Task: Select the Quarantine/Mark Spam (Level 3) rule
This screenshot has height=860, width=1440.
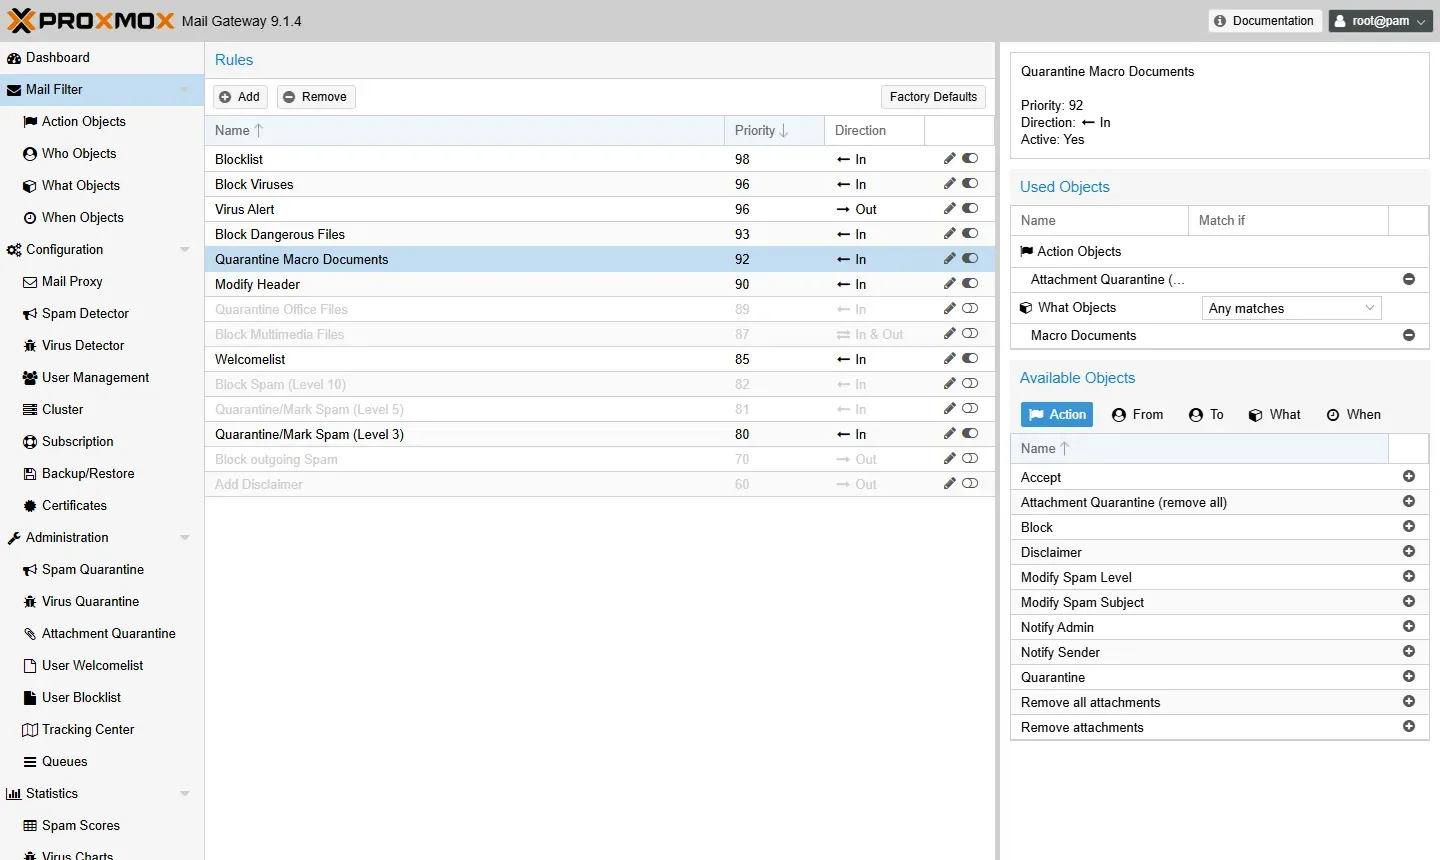Action: point(600,434)
